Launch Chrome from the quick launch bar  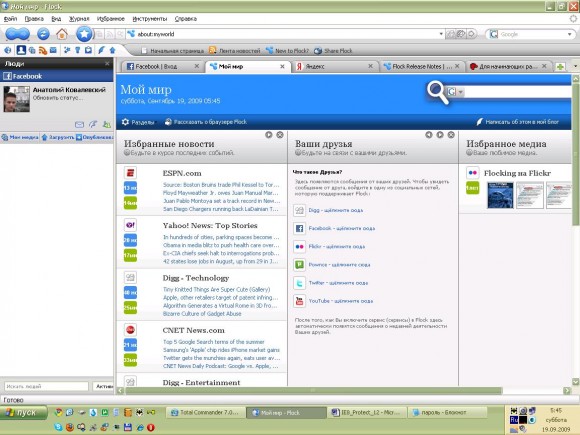58,412
